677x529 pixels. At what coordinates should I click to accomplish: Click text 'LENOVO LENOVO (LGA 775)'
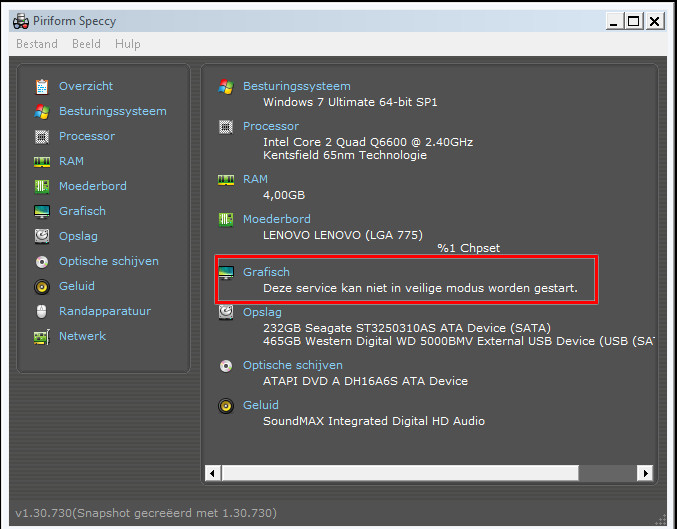tap(343, 235)
